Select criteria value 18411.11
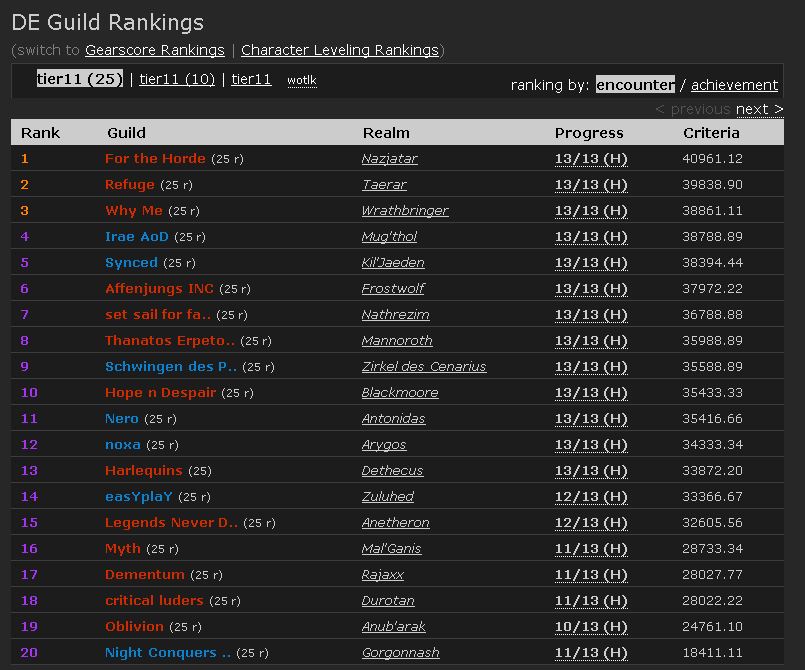Viewport: 805px width, 670px height. 712,653
